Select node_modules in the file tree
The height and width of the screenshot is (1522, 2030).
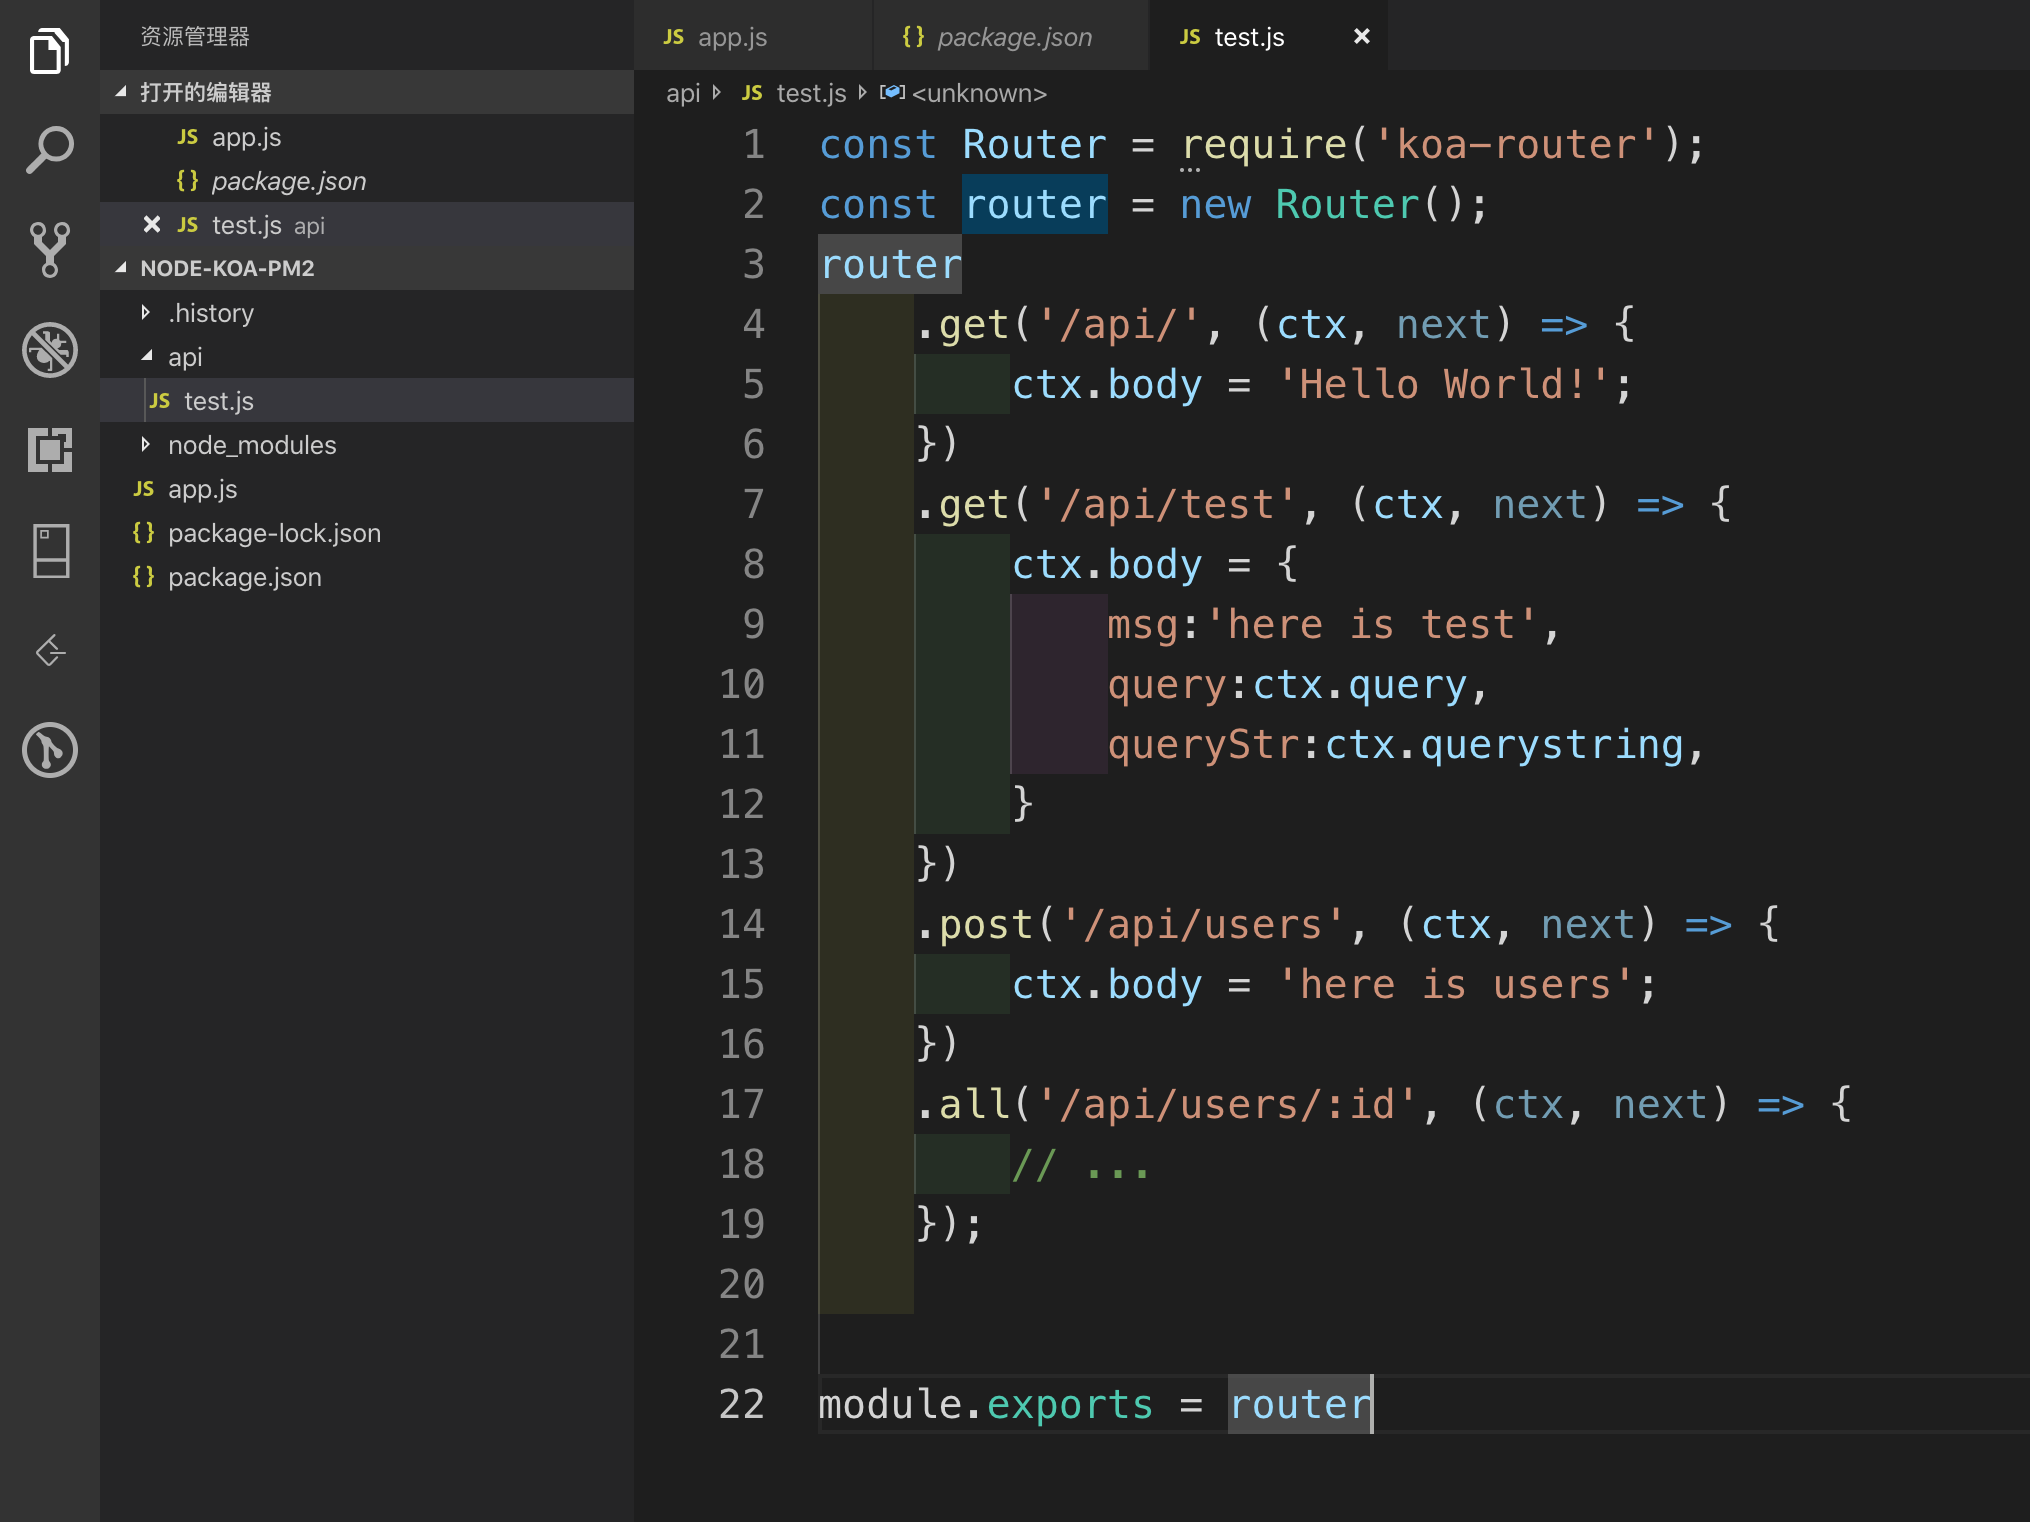[x=252, y=445]
